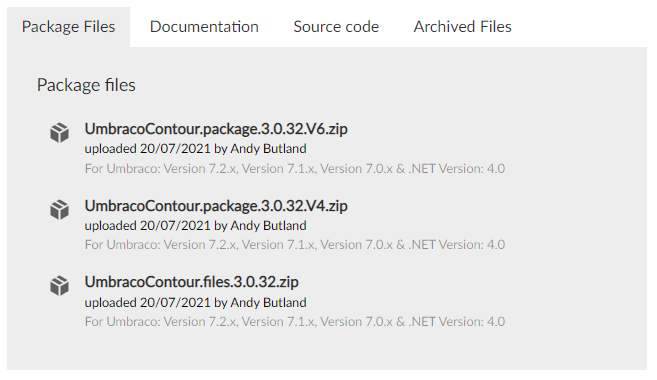Screen dimensions: 657x380
Task: Download UmbracoContour.package.3.0.32.V4.zip
Action: click(216, 206)
